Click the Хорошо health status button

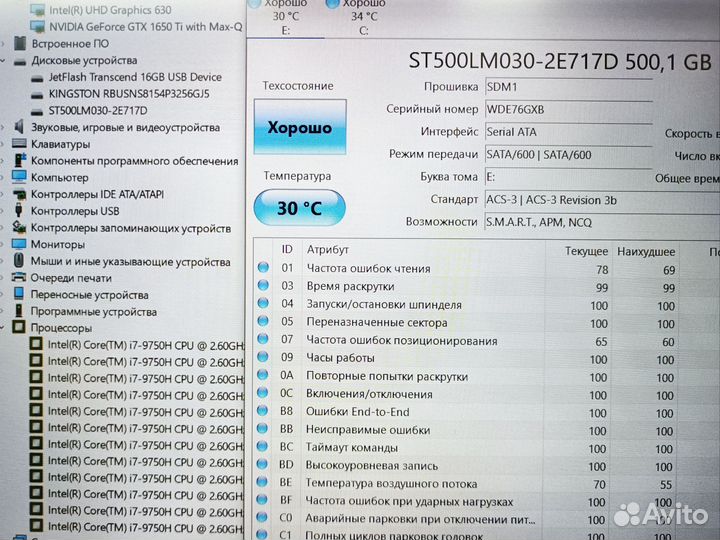coord(300,127)
